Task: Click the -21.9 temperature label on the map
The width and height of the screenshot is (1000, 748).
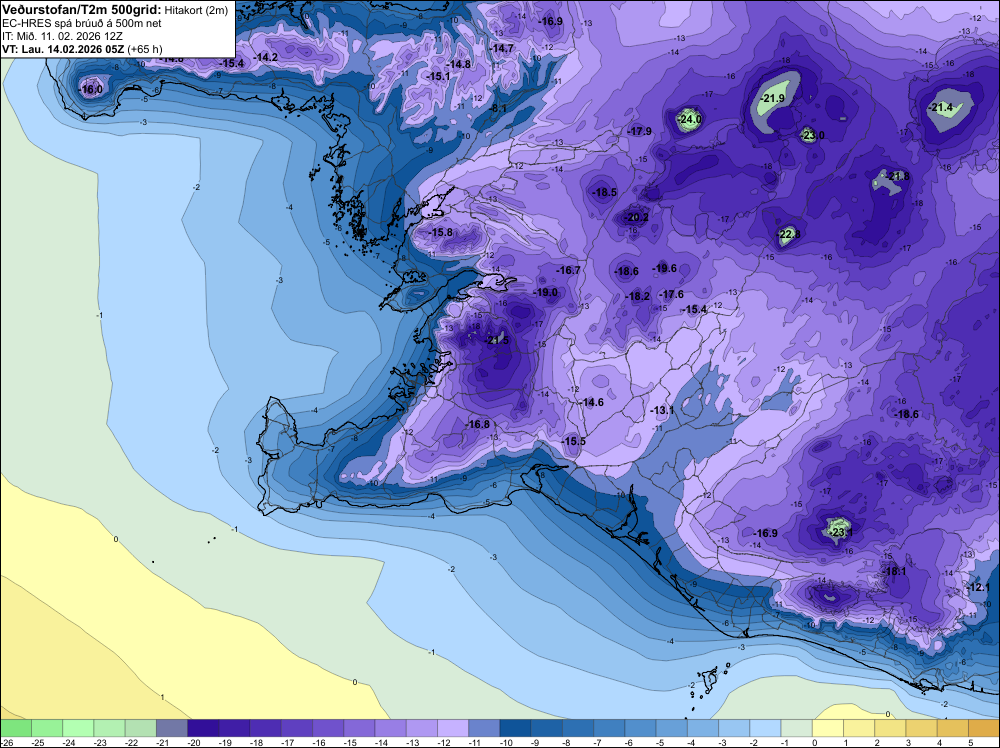Action: 773,98
